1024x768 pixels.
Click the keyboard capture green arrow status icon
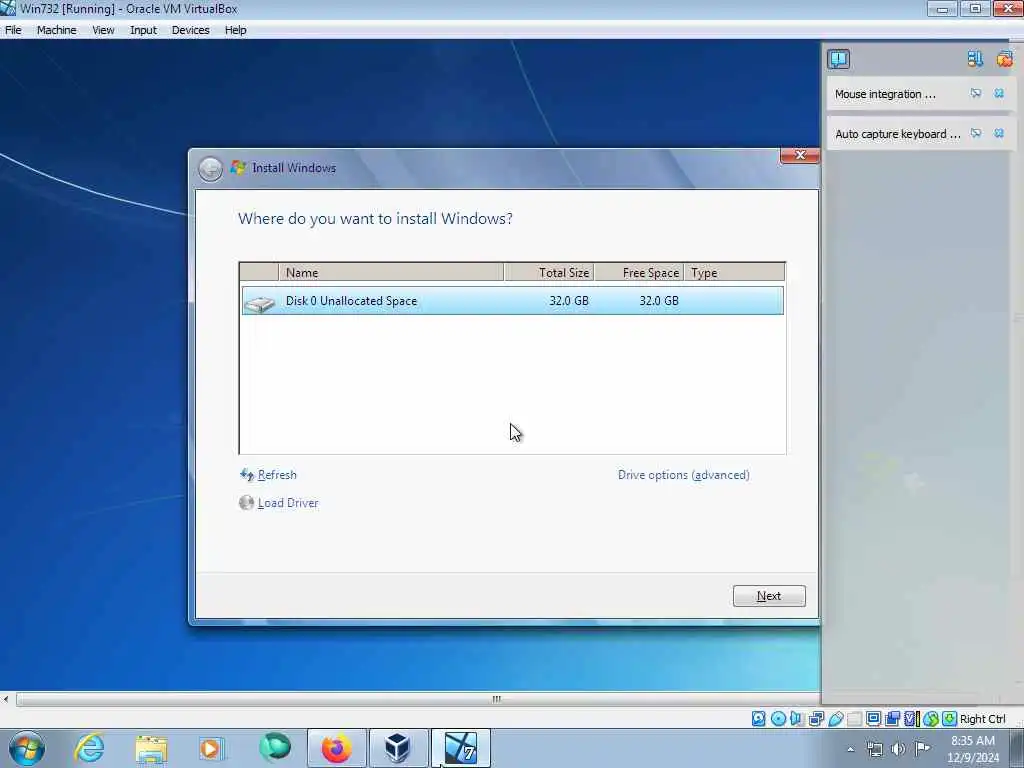(950, 719)
